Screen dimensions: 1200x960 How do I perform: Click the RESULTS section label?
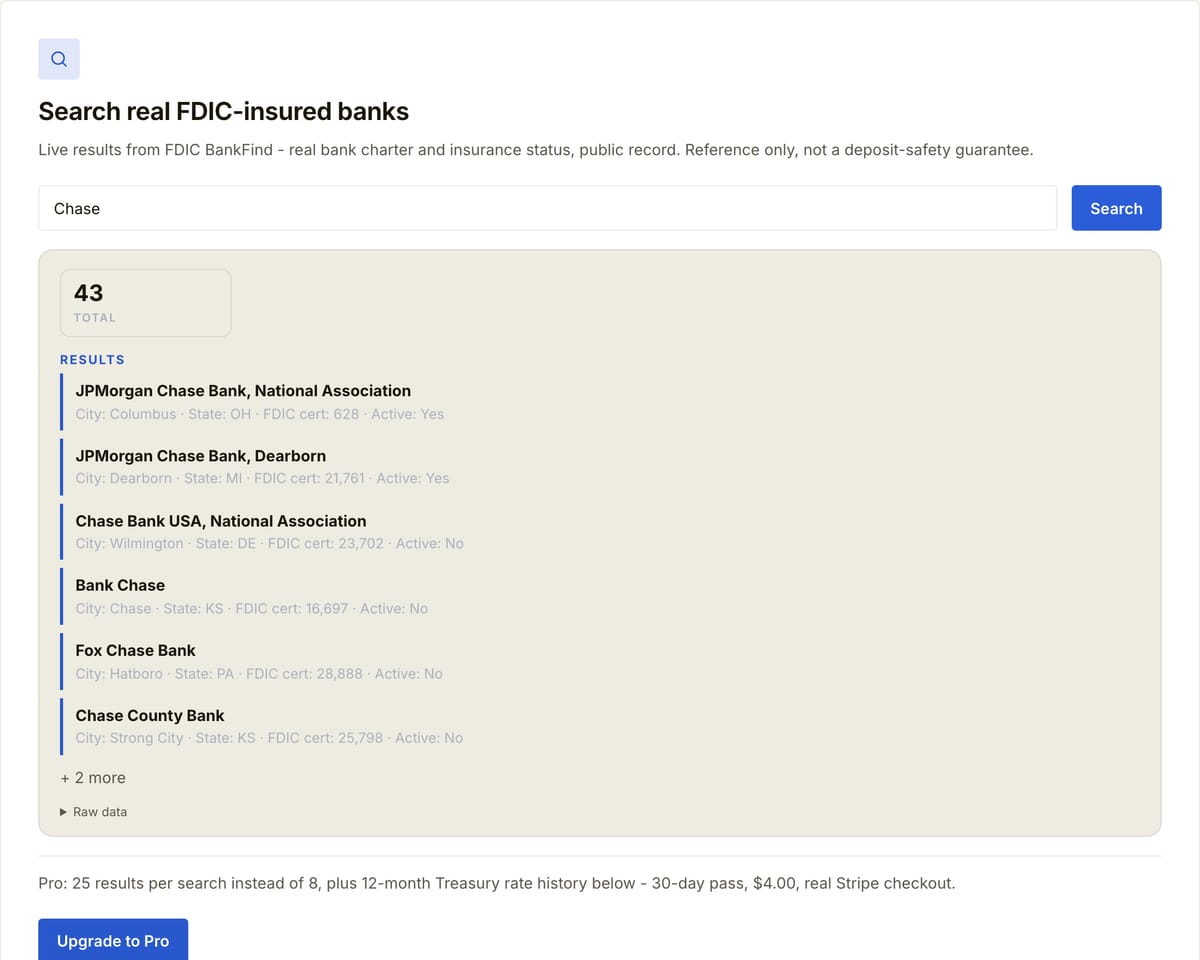[92, 359]
